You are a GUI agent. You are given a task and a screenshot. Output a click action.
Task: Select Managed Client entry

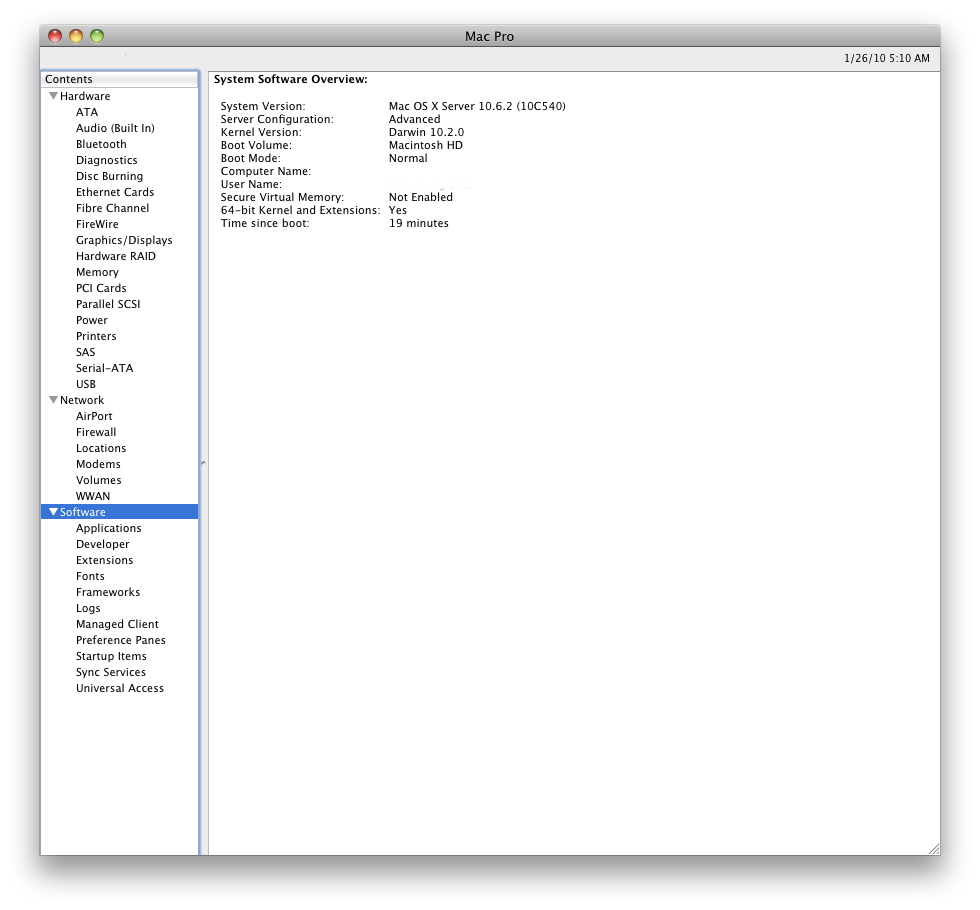(117, 624)
